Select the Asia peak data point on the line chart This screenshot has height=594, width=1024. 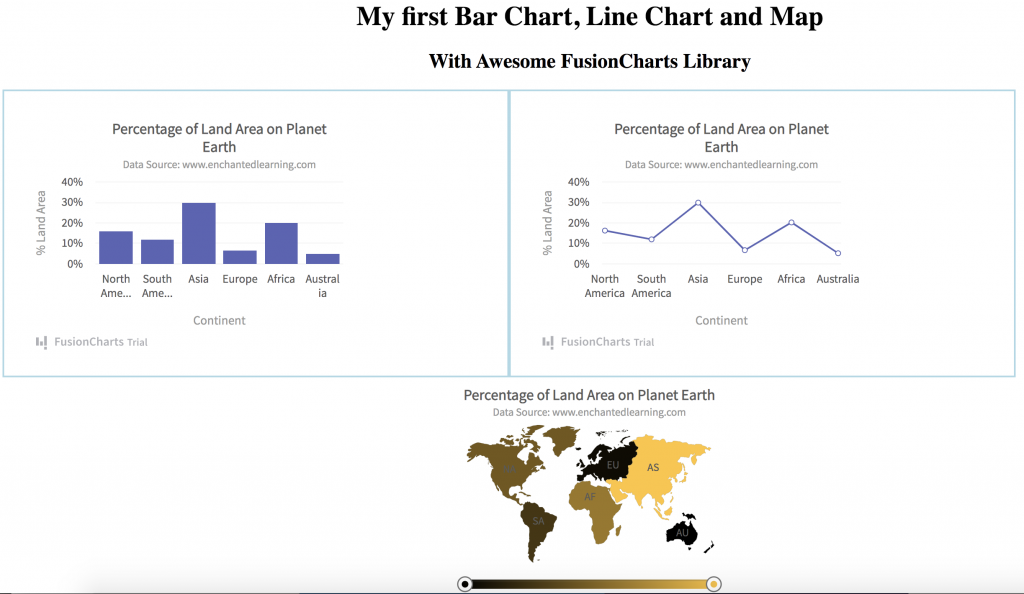(697, 203)
